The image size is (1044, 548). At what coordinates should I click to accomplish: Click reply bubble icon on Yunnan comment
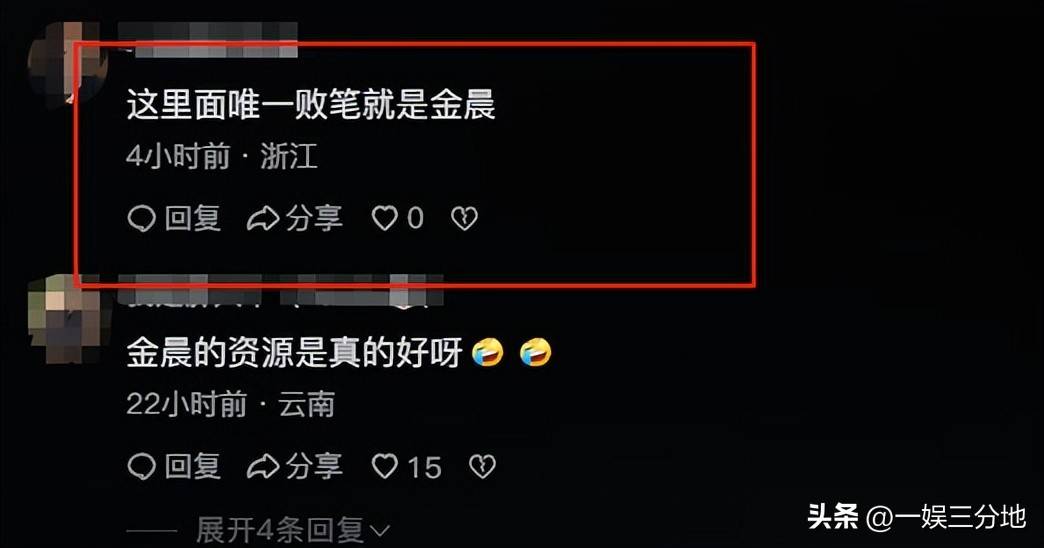[x=141, y=467]
